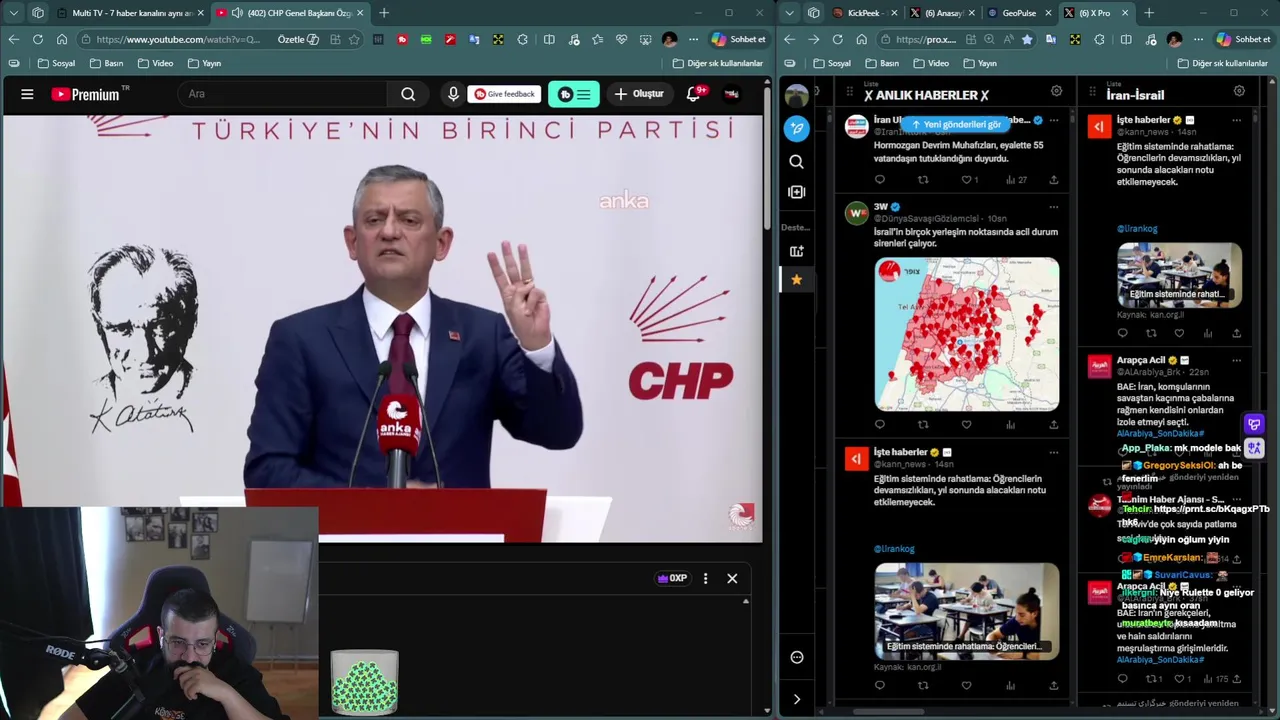Open the Sosyal bookmarks folder in left browser
The height and width of the screenshot is (720, 1280).
(56, 63)
